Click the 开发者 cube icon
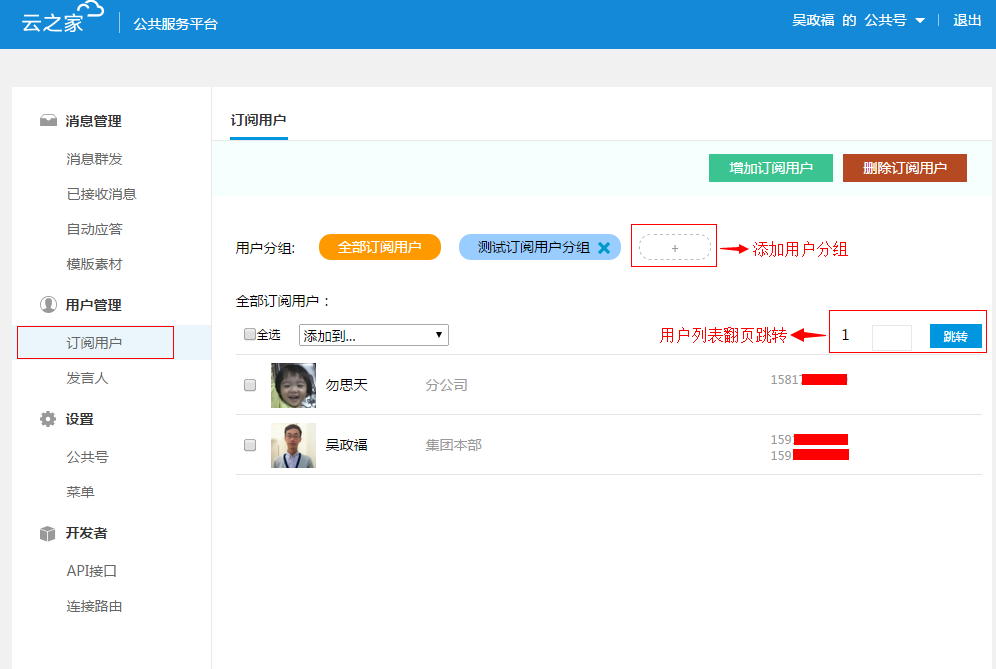 [x=48, y=533]
